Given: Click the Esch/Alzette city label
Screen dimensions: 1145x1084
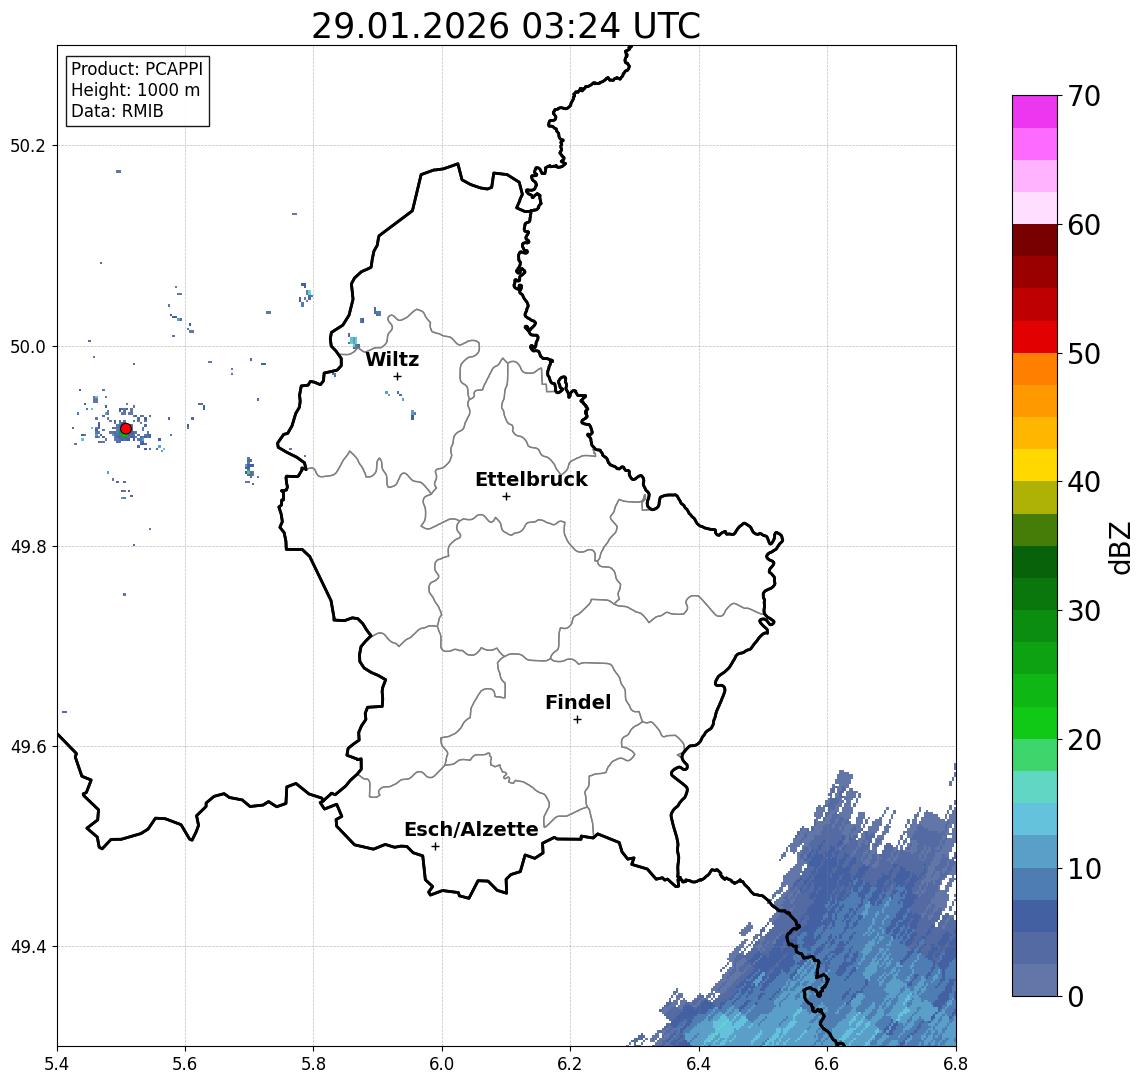Looking at the screenshot, I should click(x=471, y=829).
